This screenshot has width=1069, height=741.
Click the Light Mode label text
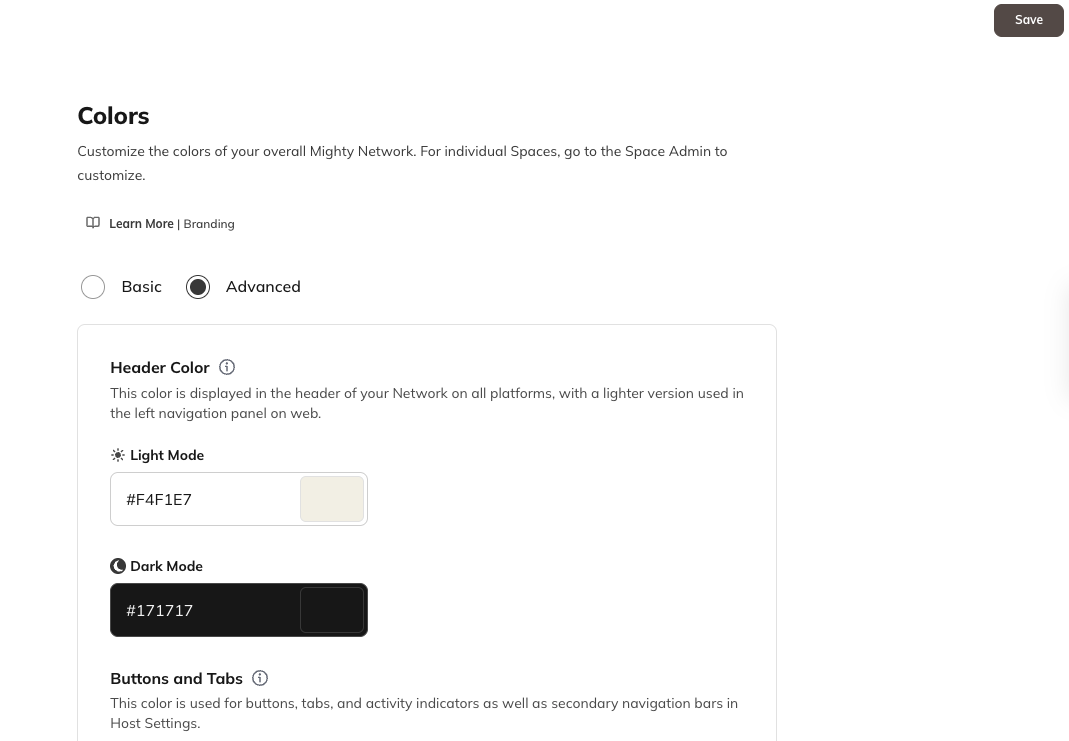tap(167, 455)
